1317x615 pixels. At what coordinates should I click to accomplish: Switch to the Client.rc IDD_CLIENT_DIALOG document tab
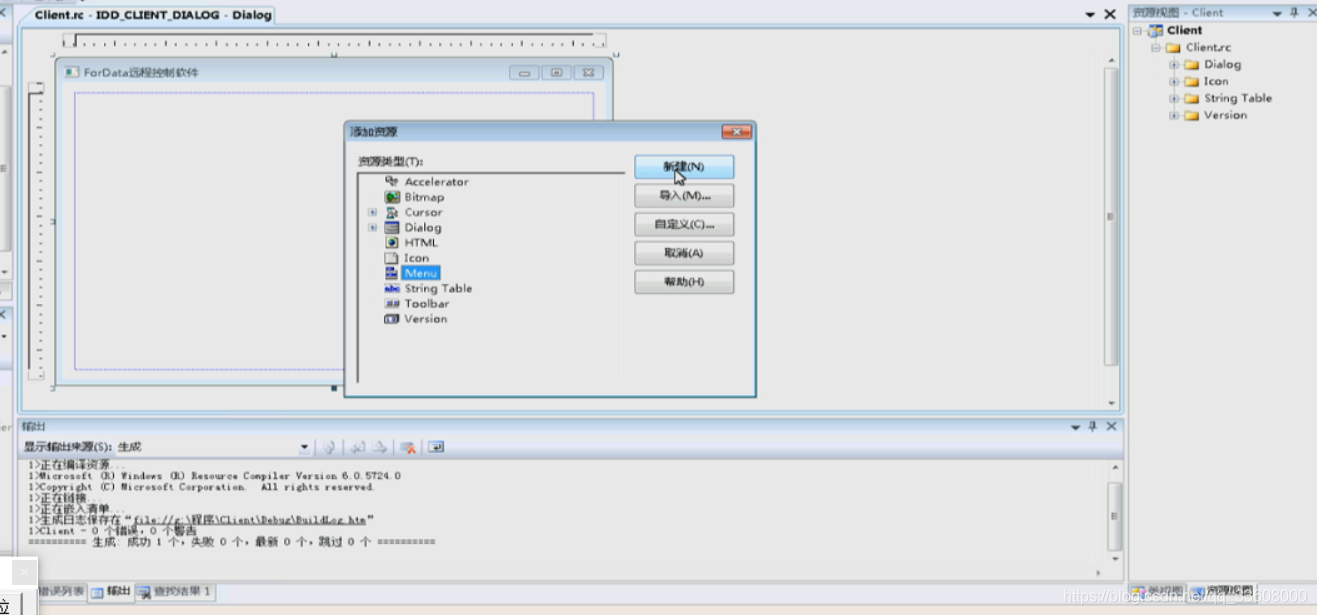151,15
